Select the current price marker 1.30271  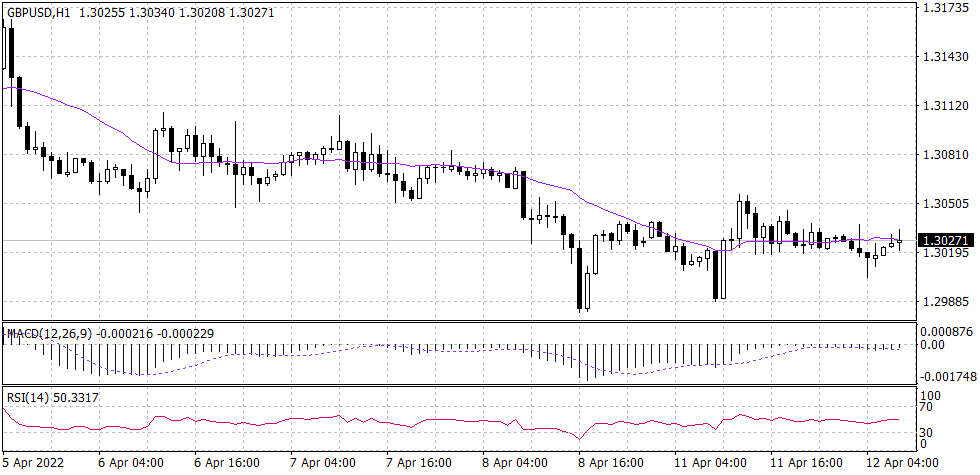pyautogui.click(x=946, y=241)
